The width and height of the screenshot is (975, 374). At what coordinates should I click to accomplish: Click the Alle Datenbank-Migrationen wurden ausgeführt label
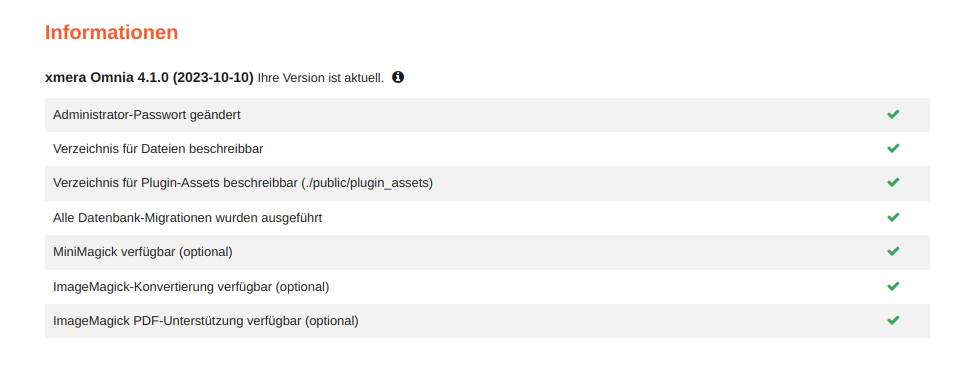pos(187,218)
